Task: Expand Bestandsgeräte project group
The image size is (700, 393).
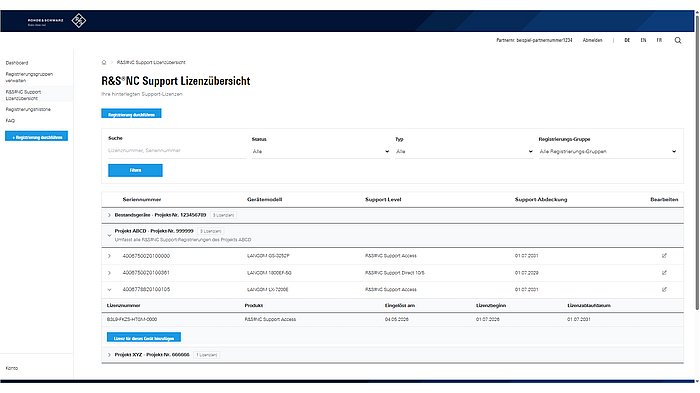Action: (109, 215)
